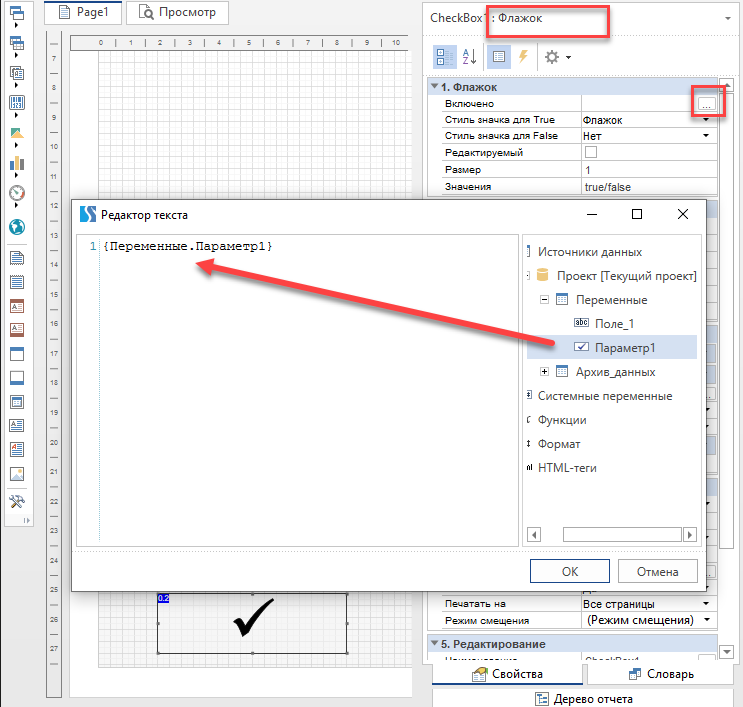Toggle the Редактируемый checkbox

coord(590,153)
